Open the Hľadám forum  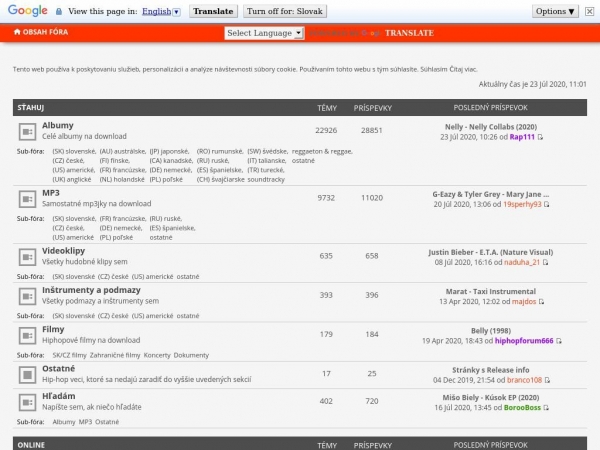[x=59, y=396]
